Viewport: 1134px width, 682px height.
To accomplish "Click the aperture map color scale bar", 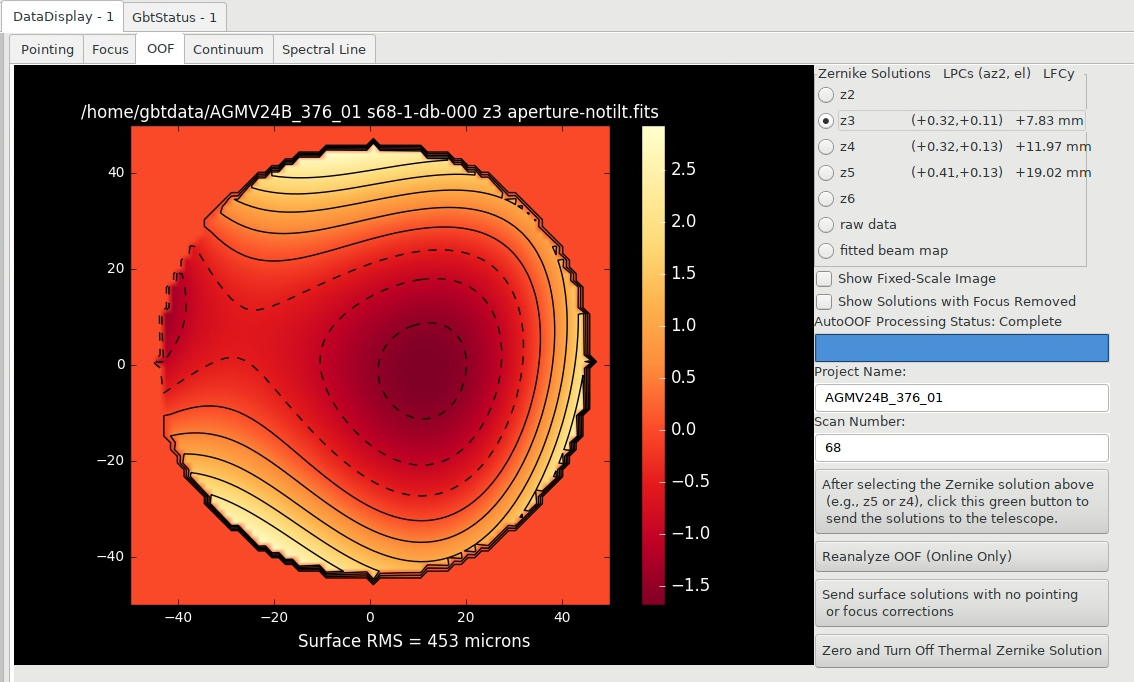I will pyautogui.click(x=653, y=365).
